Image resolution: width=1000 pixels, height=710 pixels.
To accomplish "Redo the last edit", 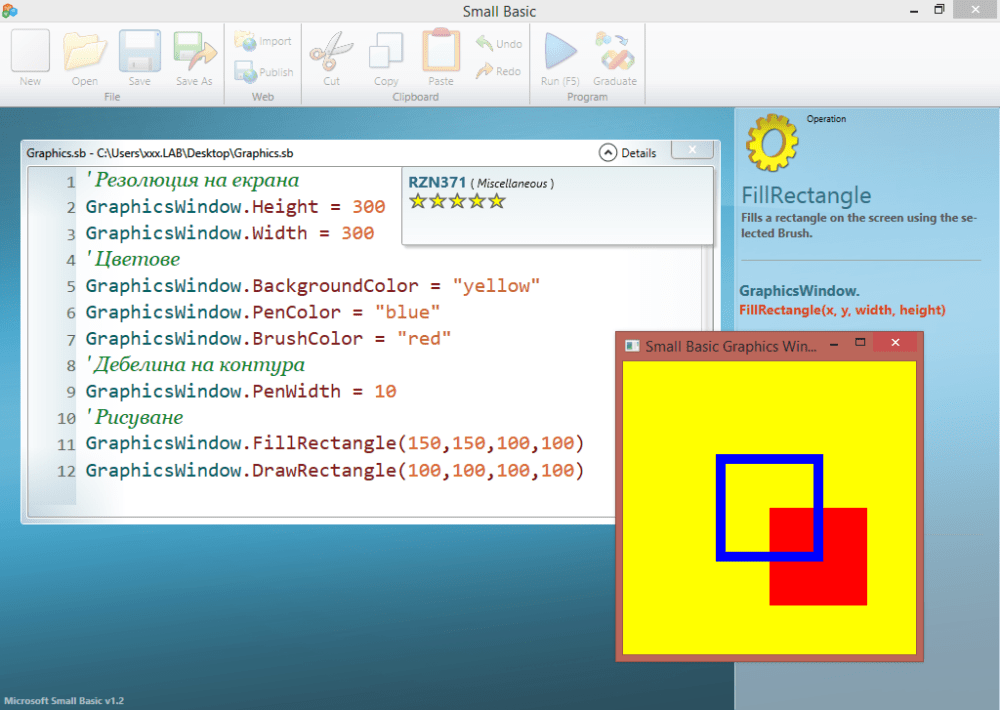I will tap(499, 71).
